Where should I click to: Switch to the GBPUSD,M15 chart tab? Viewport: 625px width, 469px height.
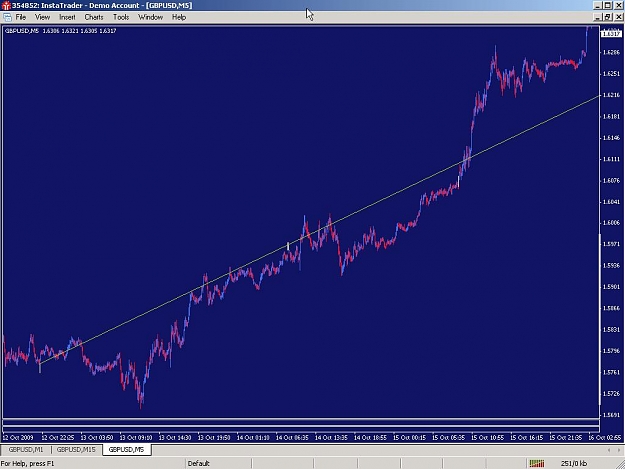click(x=76, y=449)
